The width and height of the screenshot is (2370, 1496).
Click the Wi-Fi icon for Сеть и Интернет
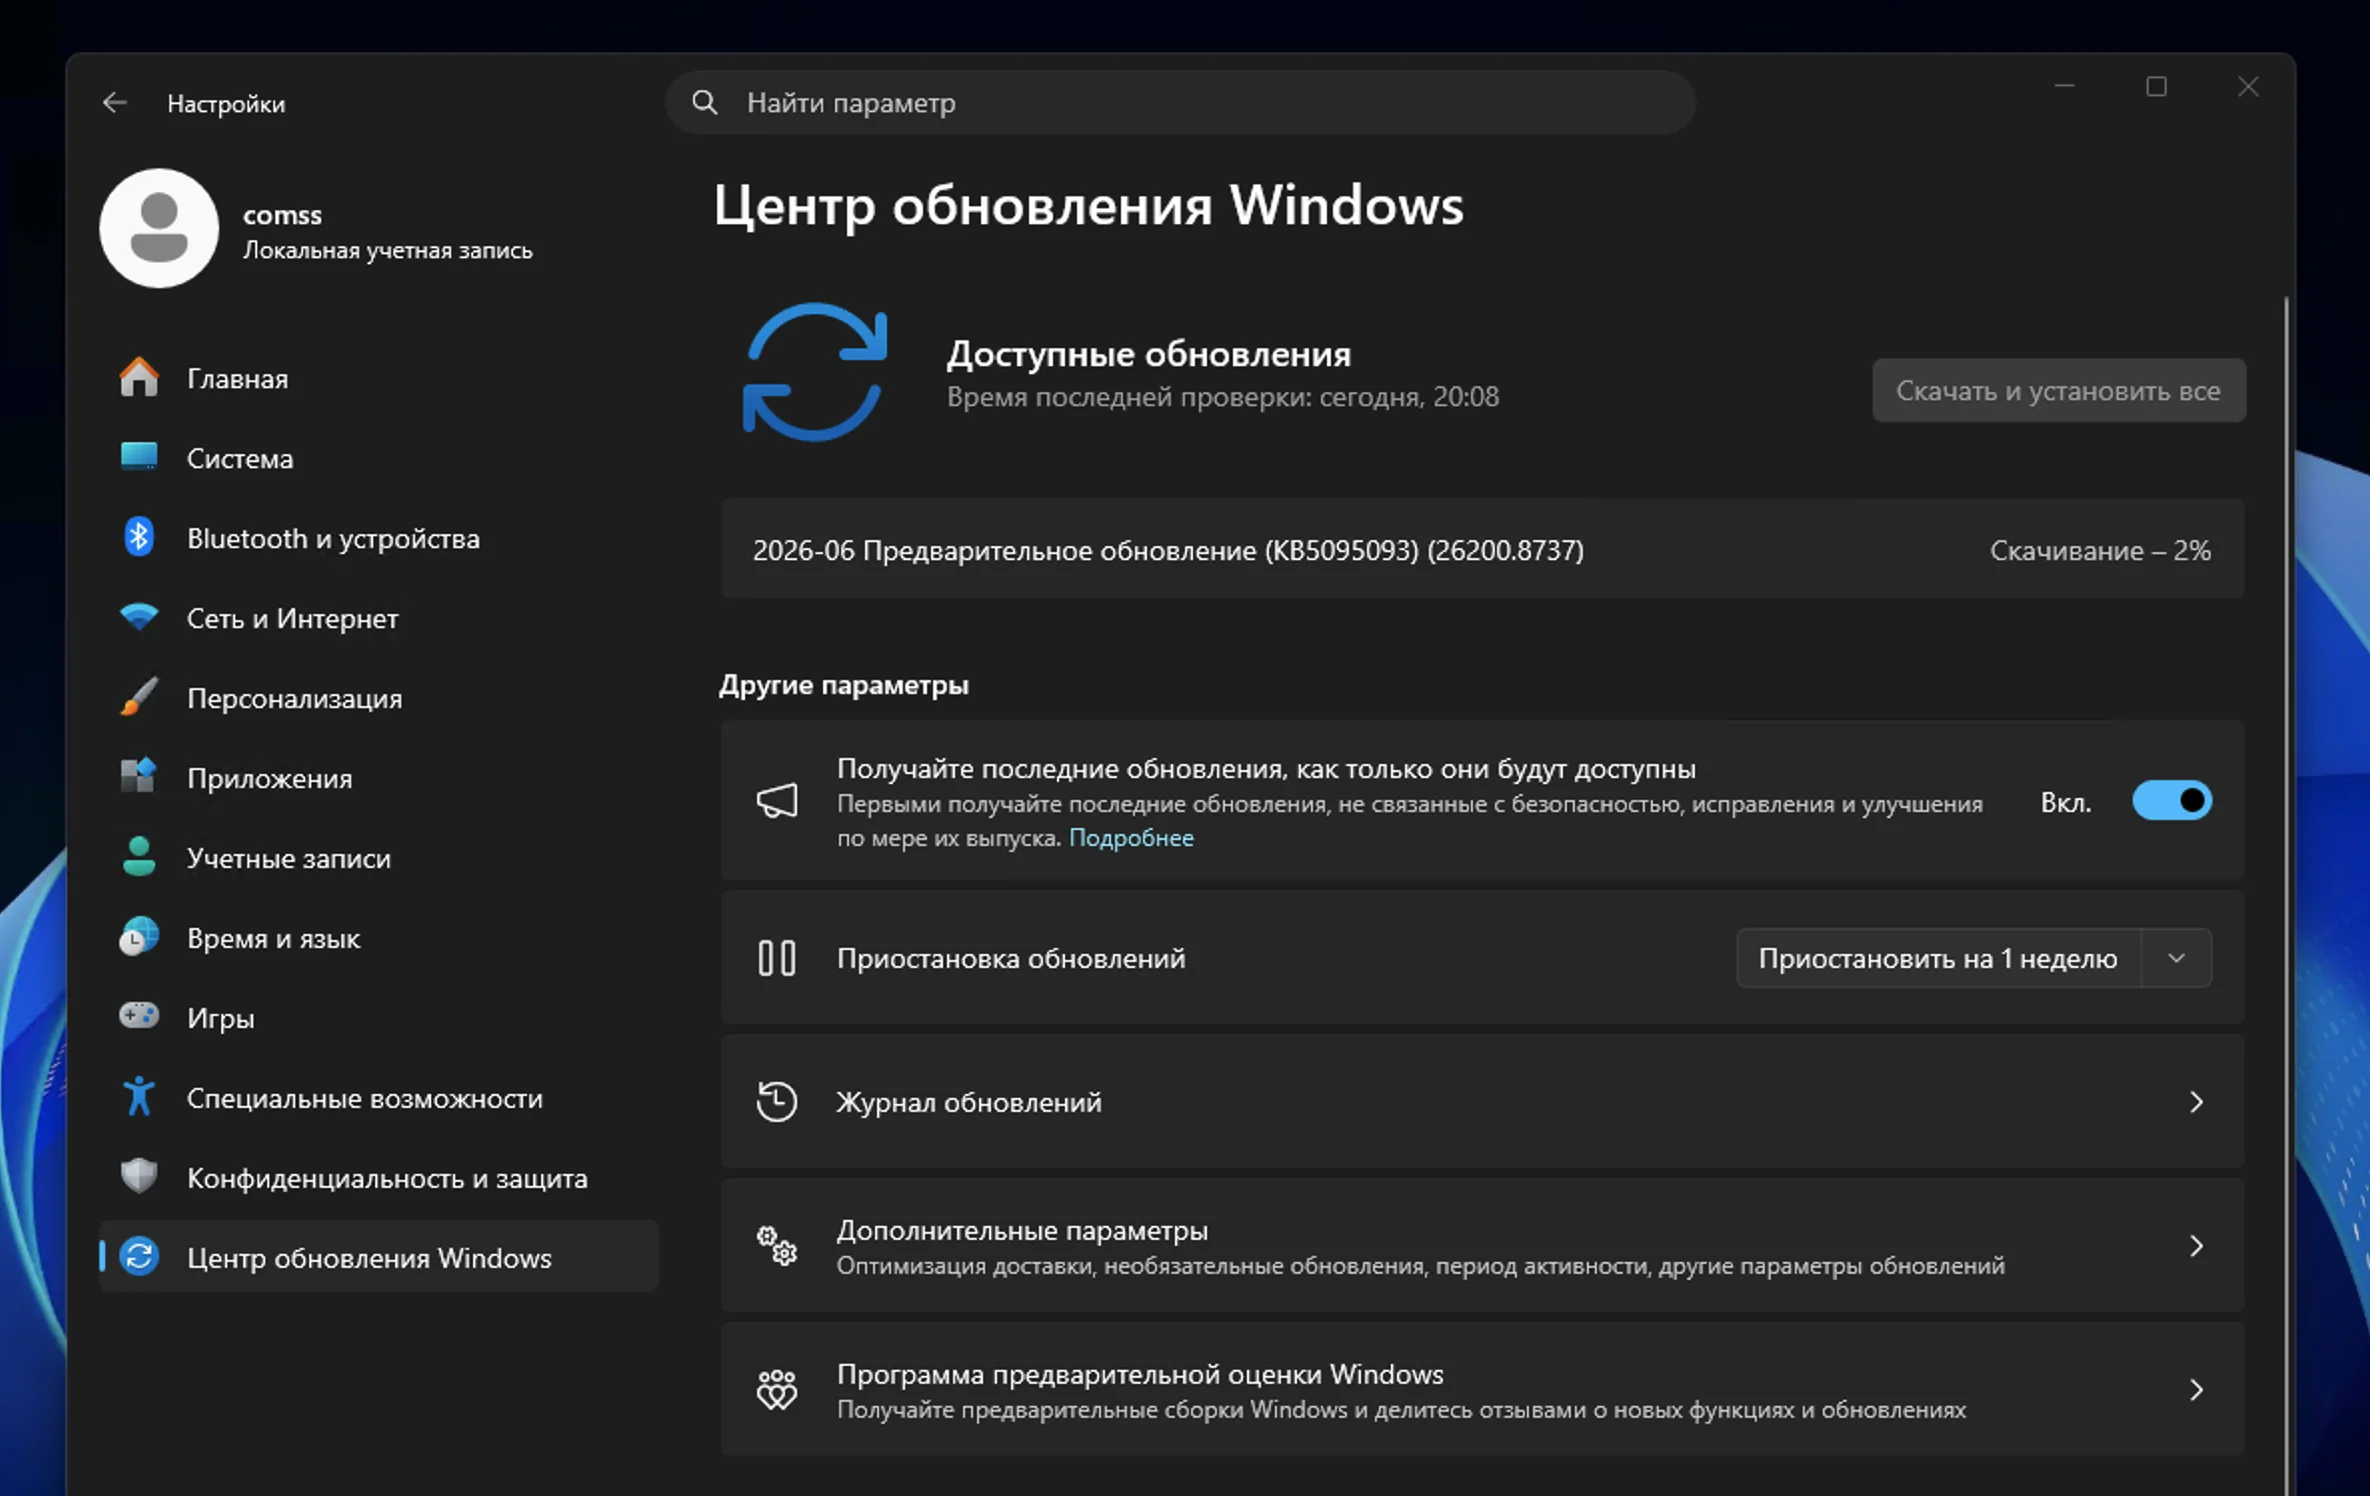(x=139, y=617)
